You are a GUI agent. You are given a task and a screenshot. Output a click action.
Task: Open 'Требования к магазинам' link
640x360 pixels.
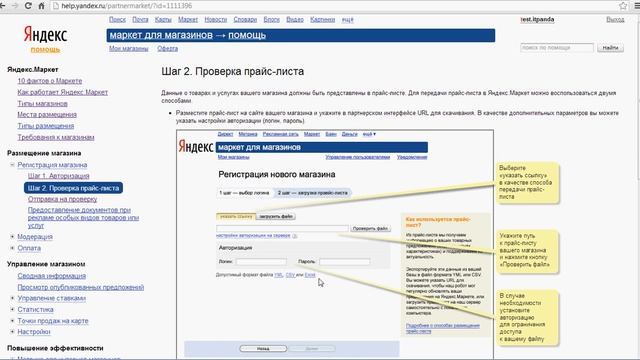pyautogui.click(x=56, y=137)
